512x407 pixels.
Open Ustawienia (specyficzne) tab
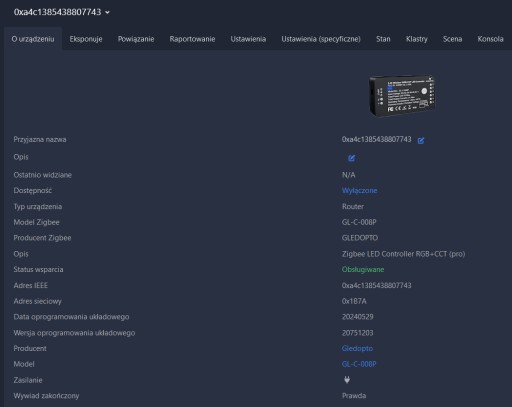coord(321,39)
